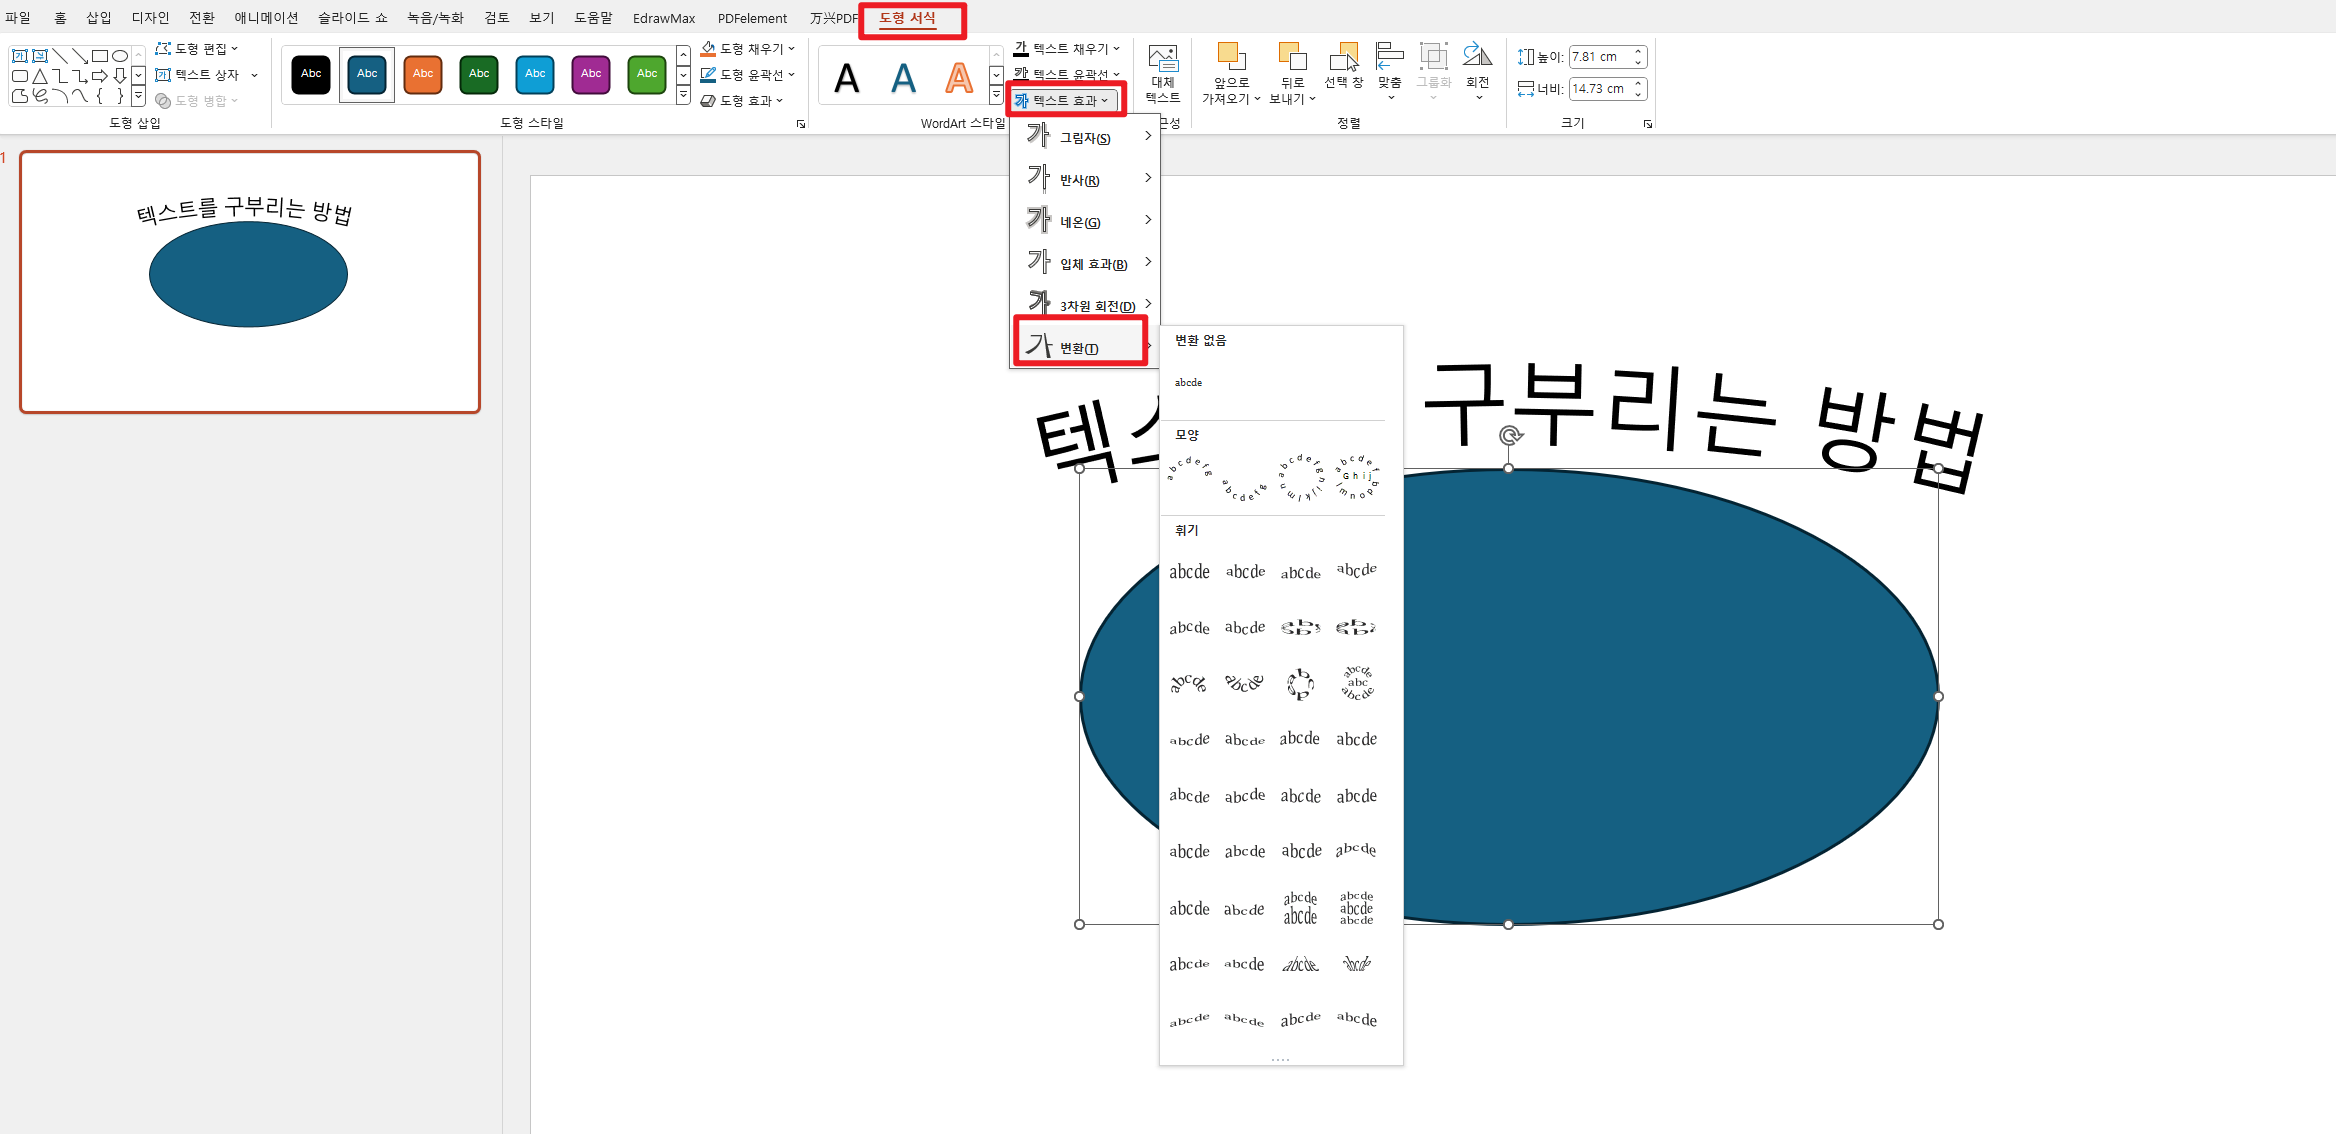Insert a 텍스트 상자 (Text Box)
This screenshot has width=2336, height=1134.
tap(201, 73)
